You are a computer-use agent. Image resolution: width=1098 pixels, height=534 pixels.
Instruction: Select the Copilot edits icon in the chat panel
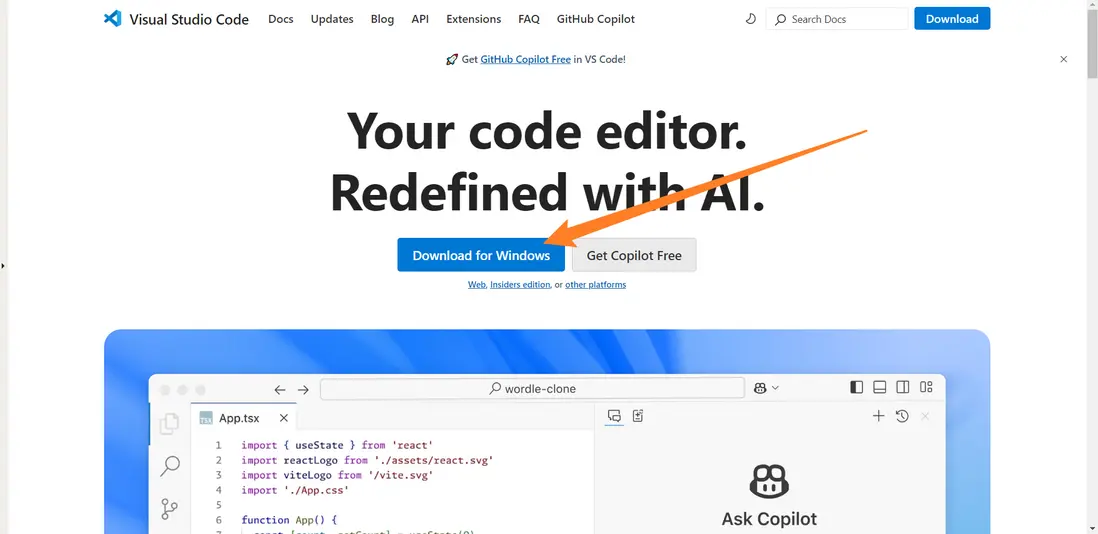tap(638, 416)
